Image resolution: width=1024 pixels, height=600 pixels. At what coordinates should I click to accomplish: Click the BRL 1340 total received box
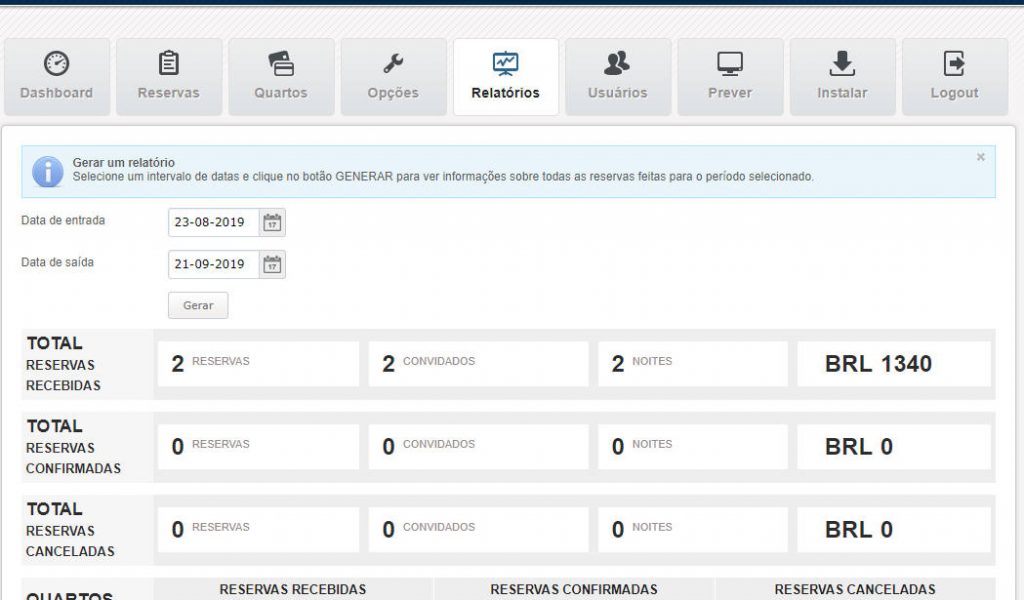point(893,364)
